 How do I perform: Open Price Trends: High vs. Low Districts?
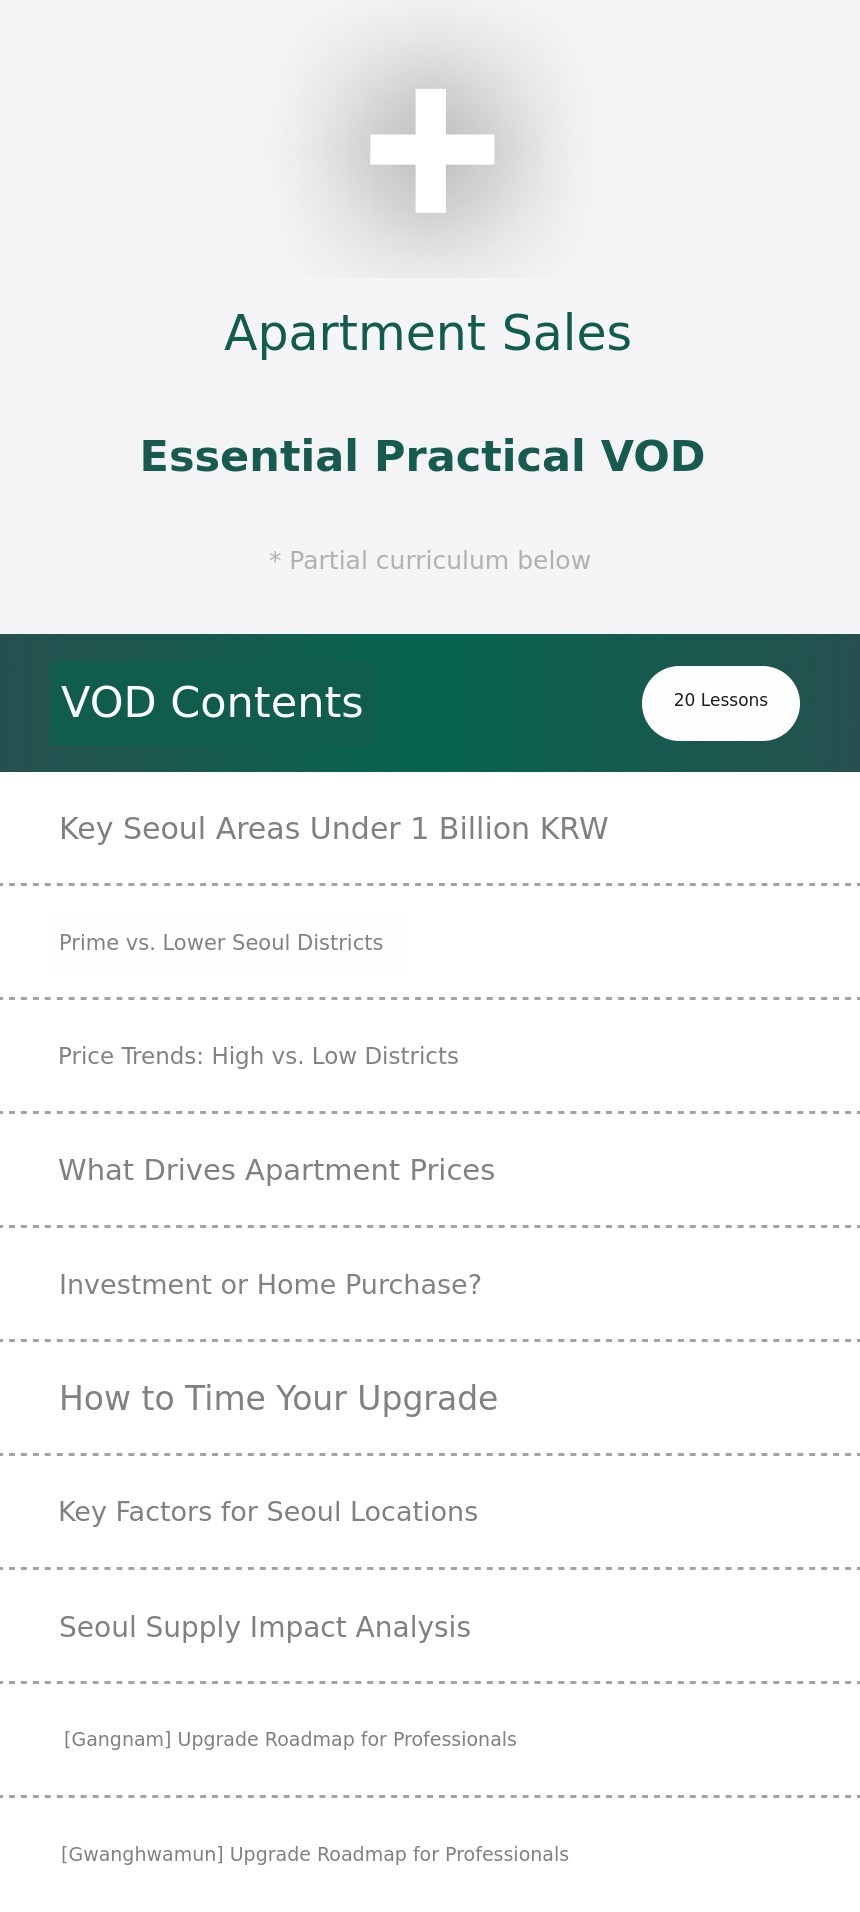258,1057
